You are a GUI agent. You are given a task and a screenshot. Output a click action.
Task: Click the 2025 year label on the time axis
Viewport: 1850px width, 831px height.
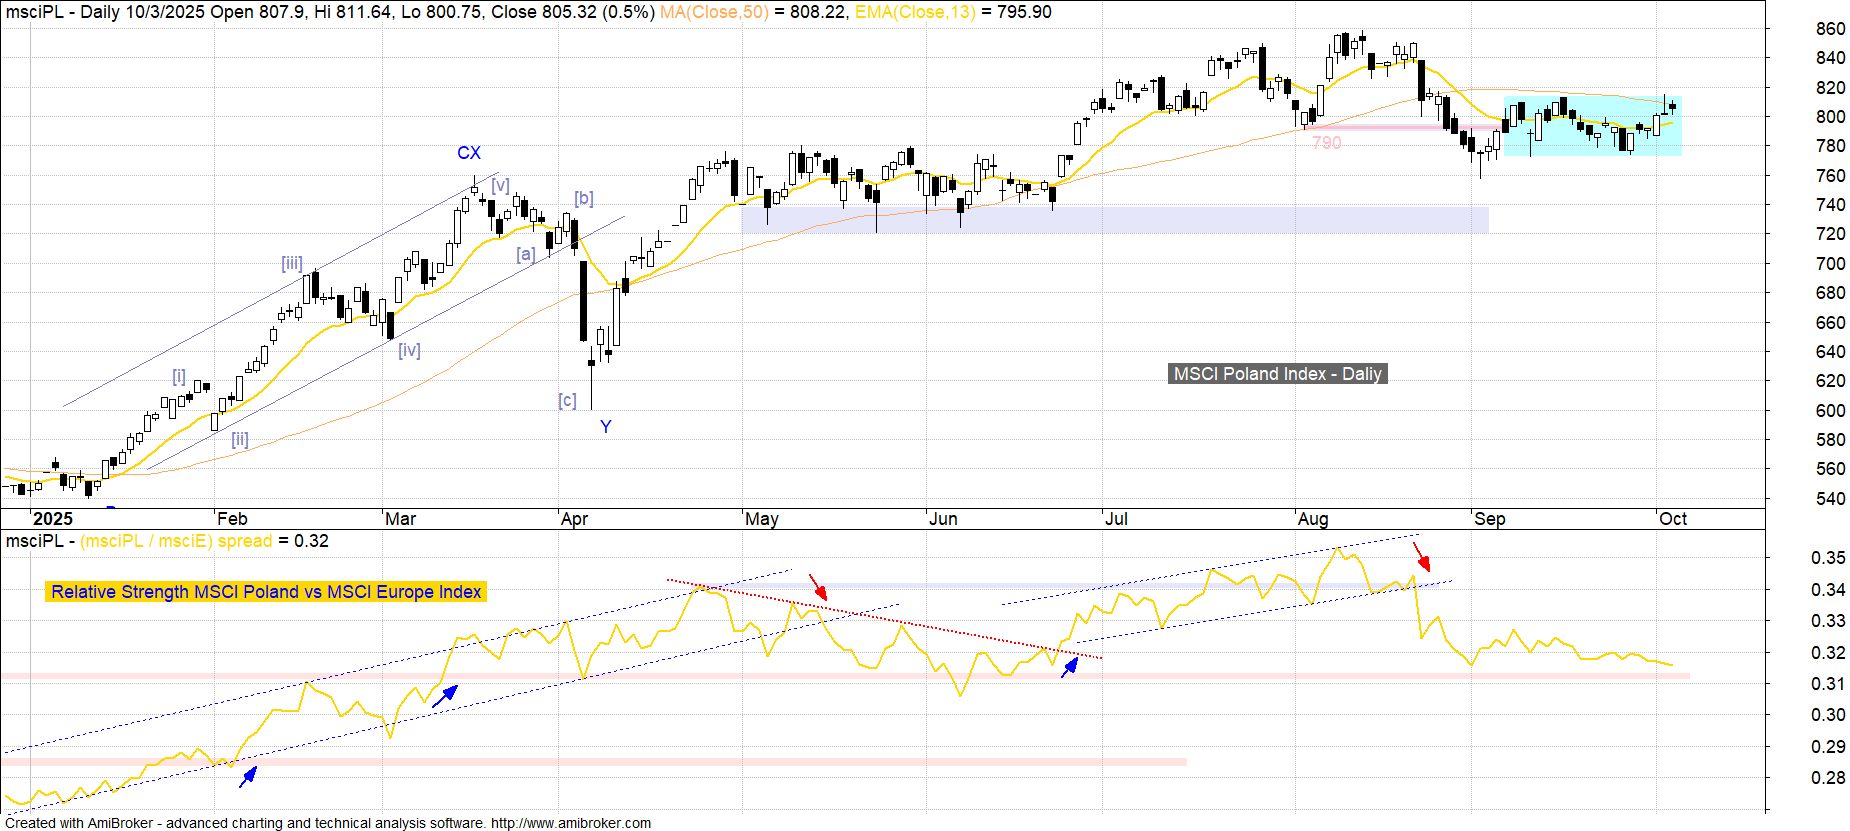52,519
